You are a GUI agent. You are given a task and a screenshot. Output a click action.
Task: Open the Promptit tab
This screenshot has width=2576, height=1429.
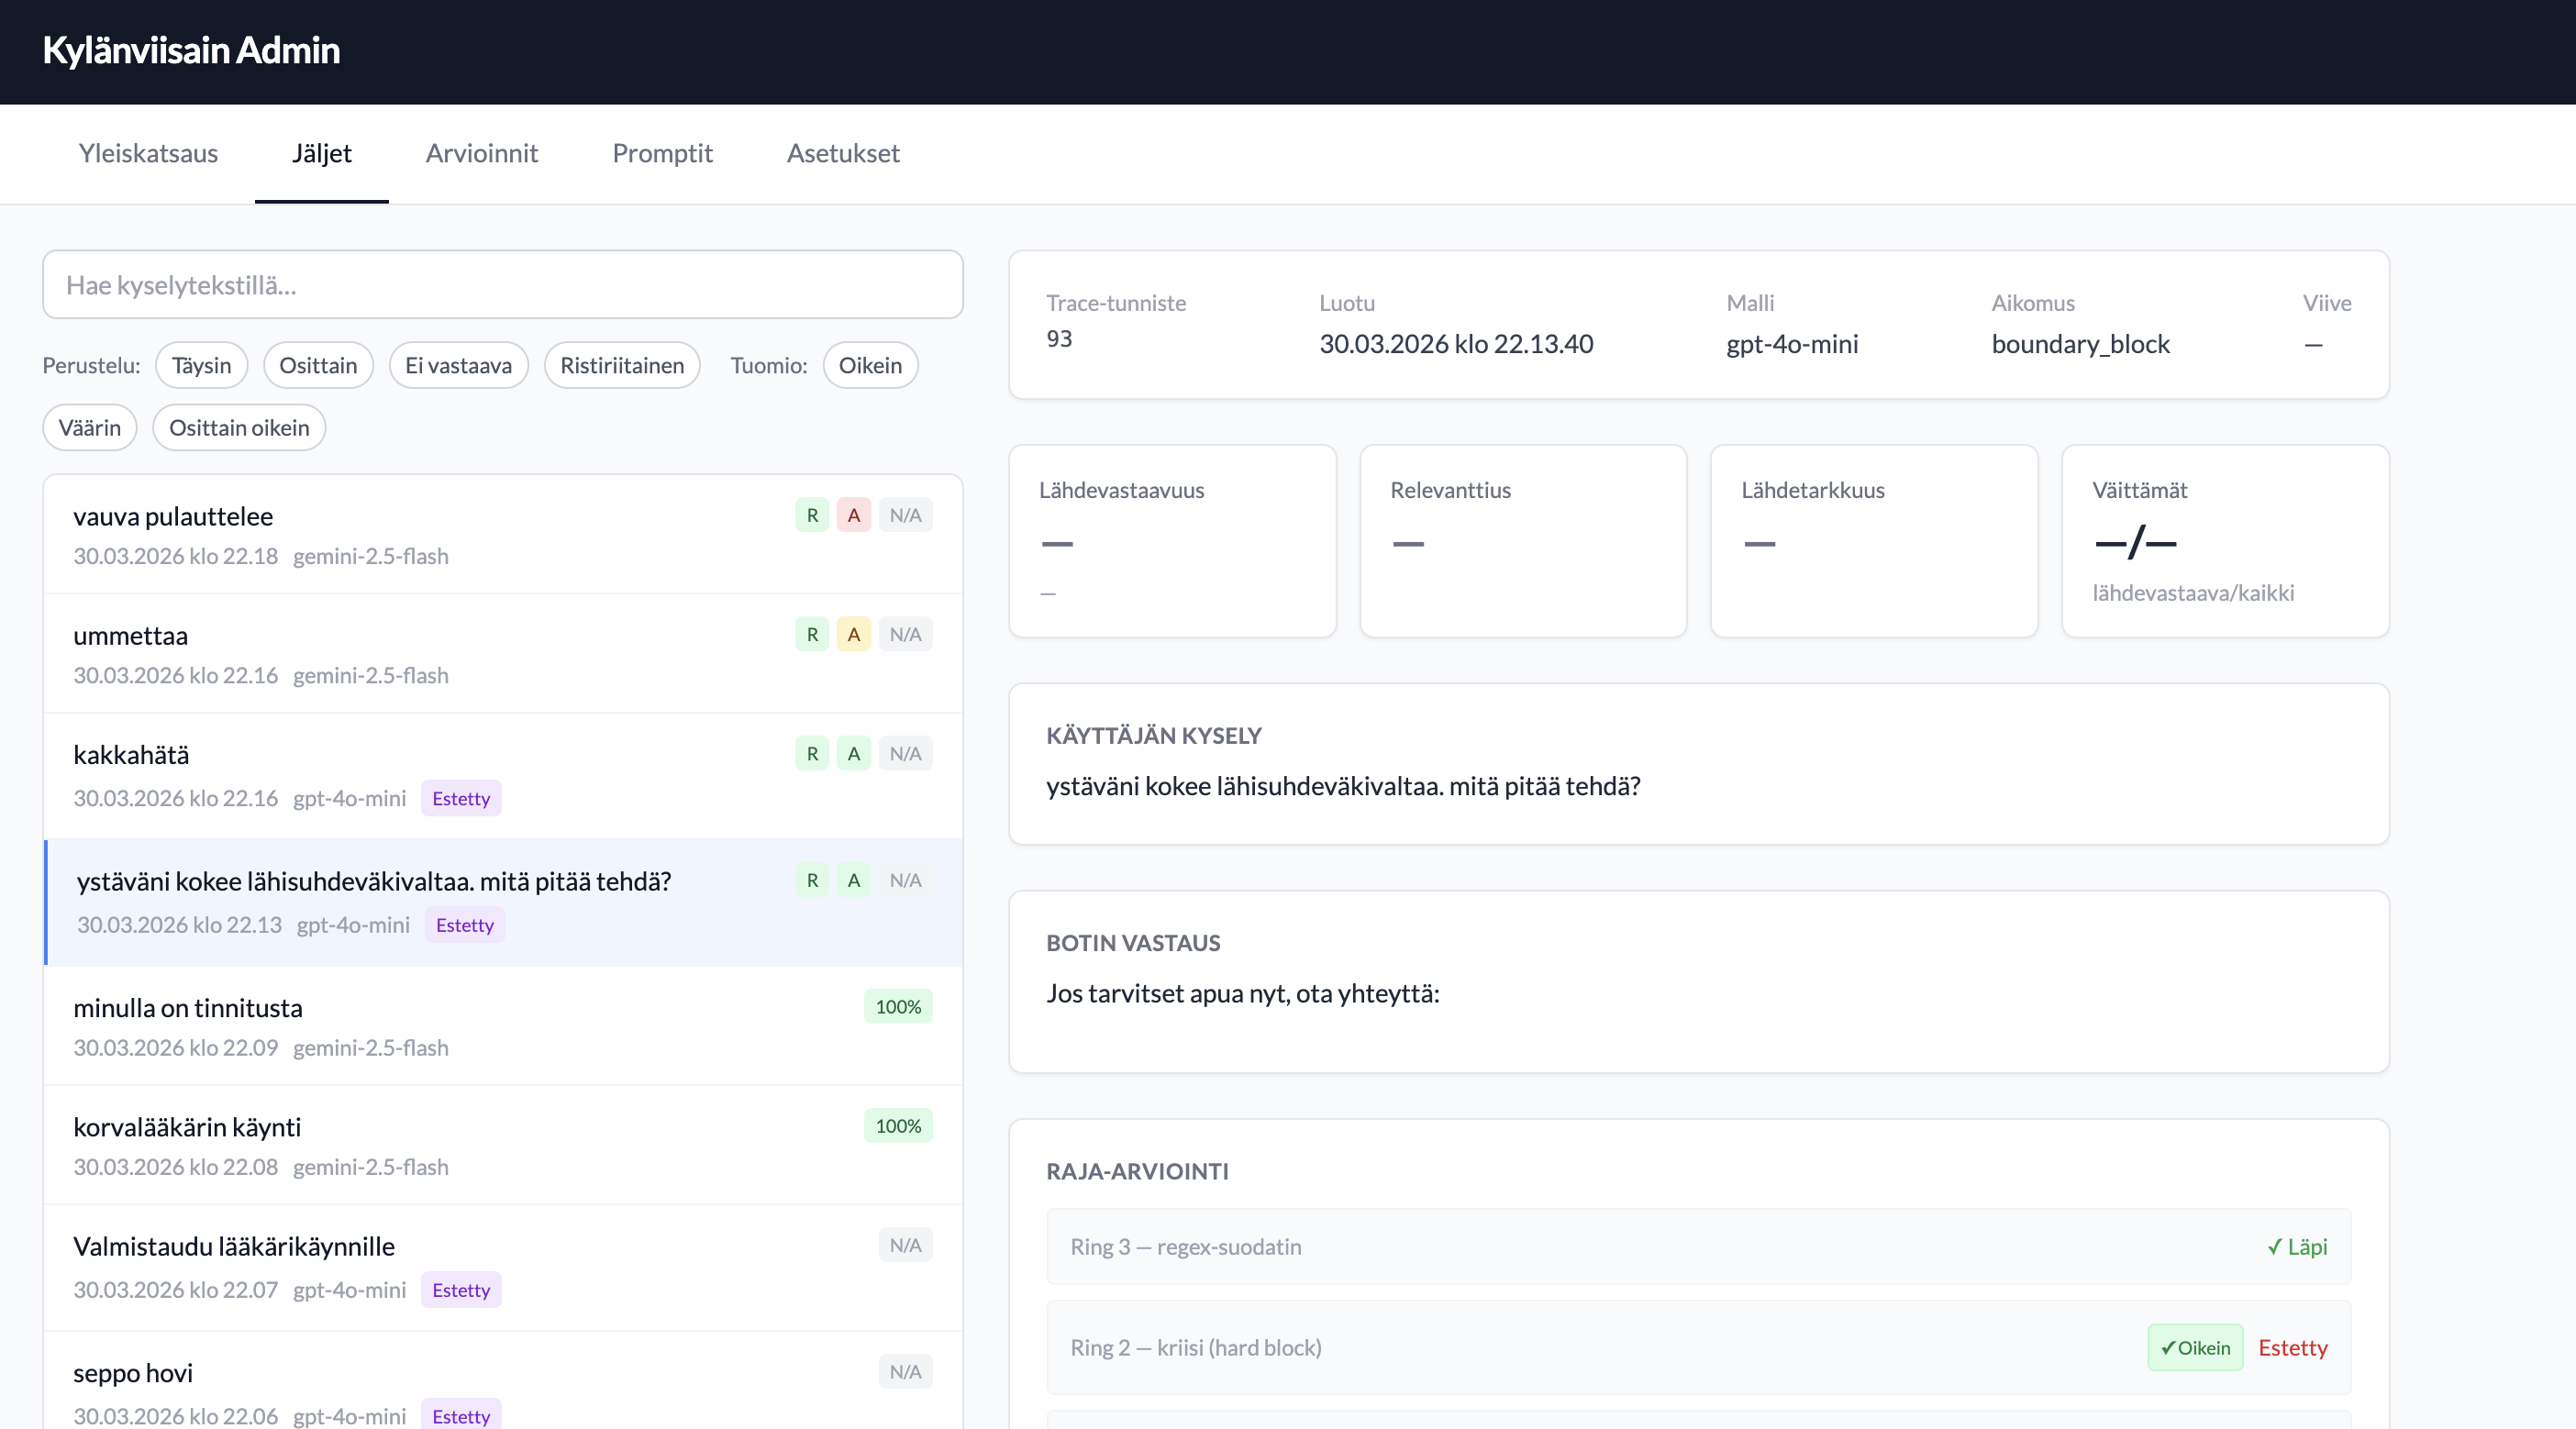pos(662,153)
